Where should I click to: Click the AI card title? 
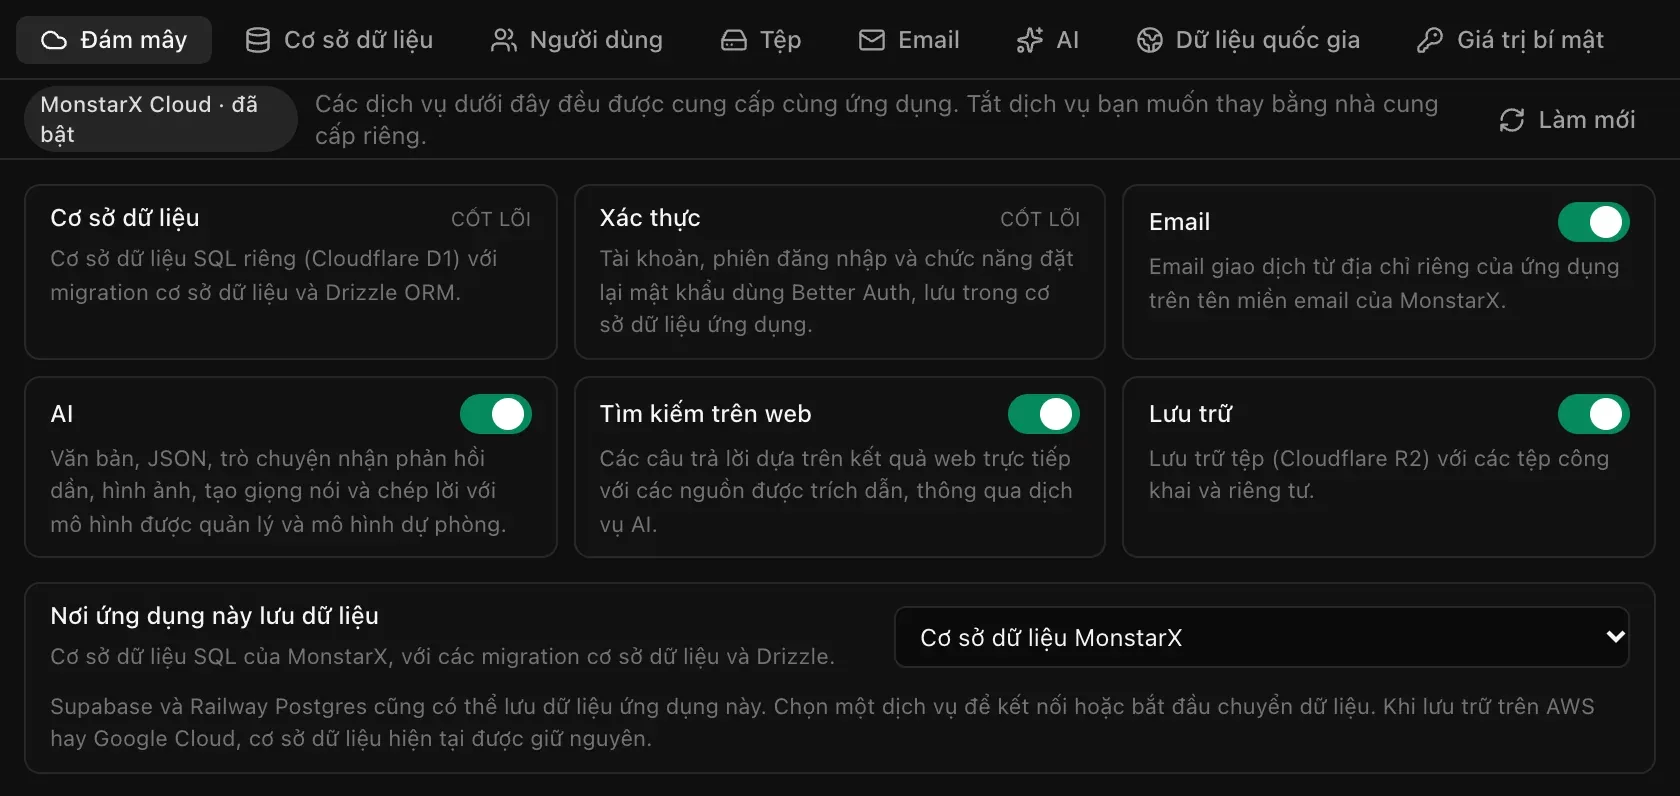[x=62, y=414]
